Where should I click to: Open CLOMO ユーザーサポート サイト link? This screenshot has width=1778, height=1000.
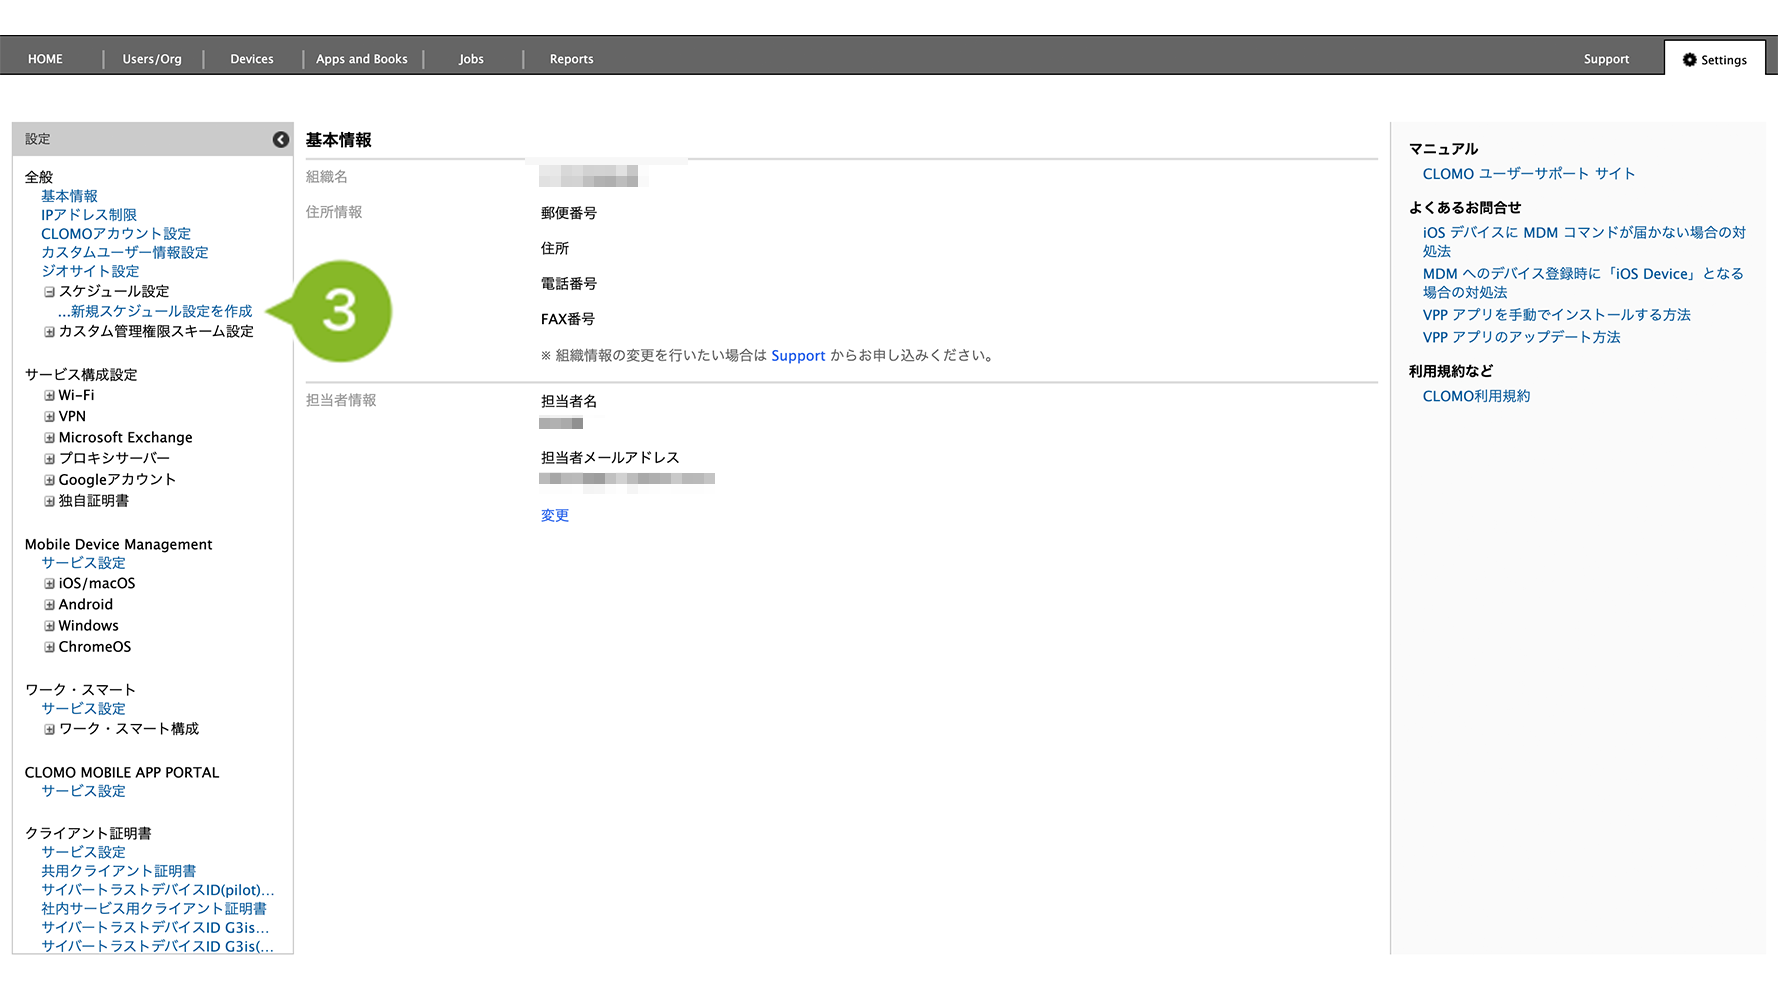[1528, 174]
